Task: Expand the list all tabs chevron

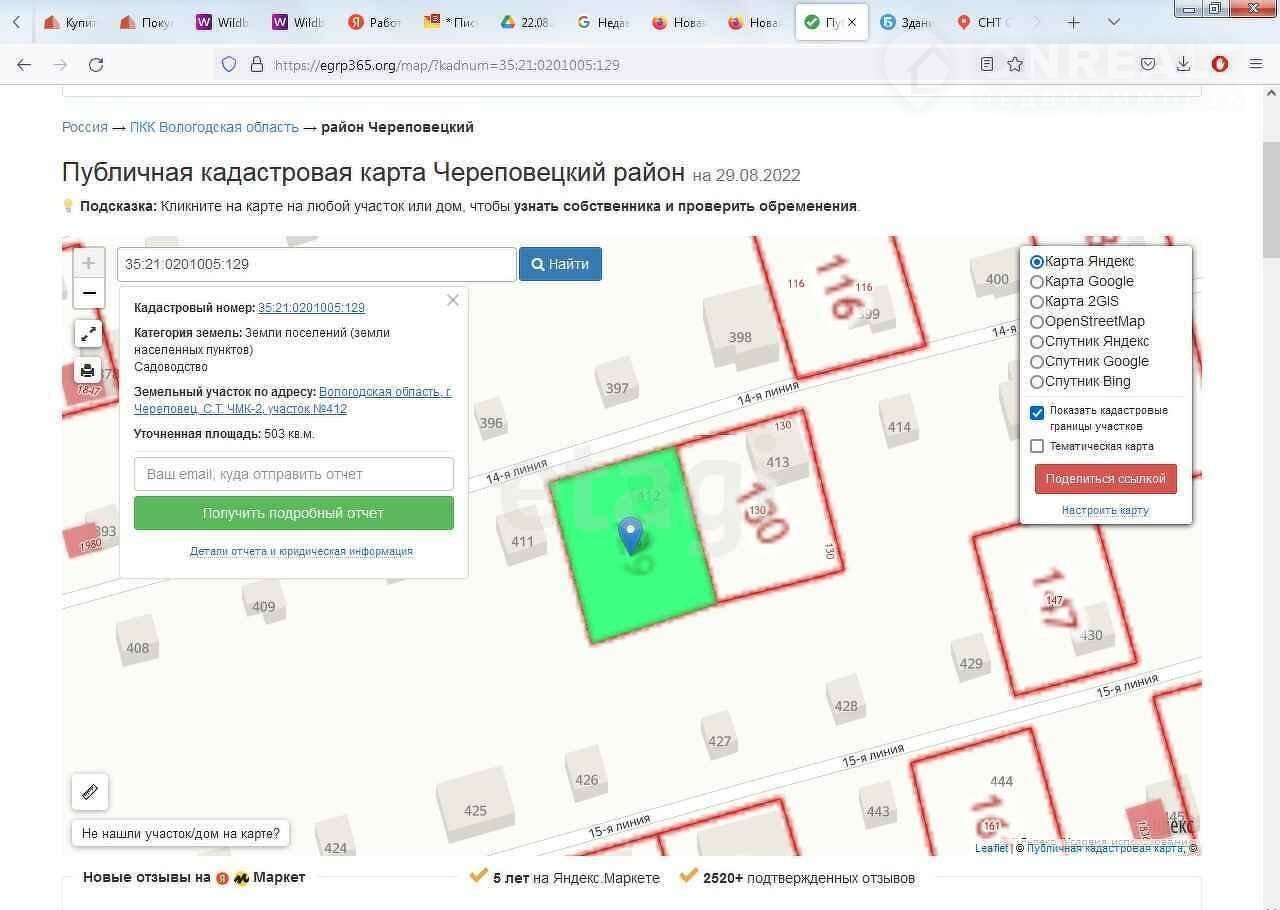Action: (1114, 22)
